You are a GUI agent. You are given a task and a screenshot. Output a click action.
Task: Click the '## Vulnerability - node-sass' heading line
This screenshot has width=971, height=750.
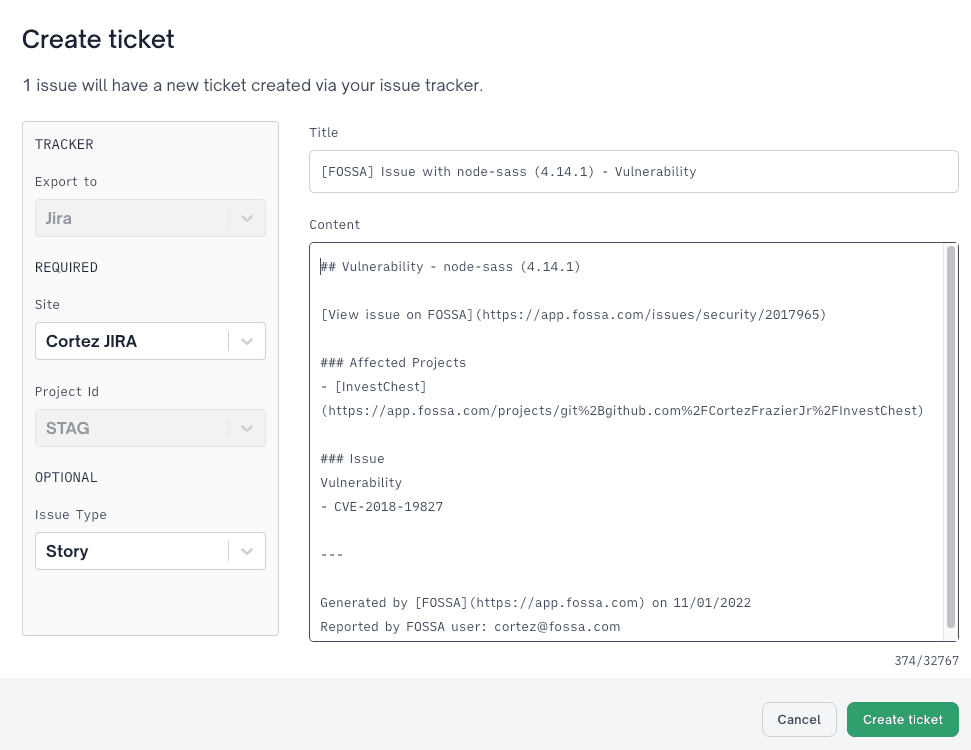pos(450,267)
